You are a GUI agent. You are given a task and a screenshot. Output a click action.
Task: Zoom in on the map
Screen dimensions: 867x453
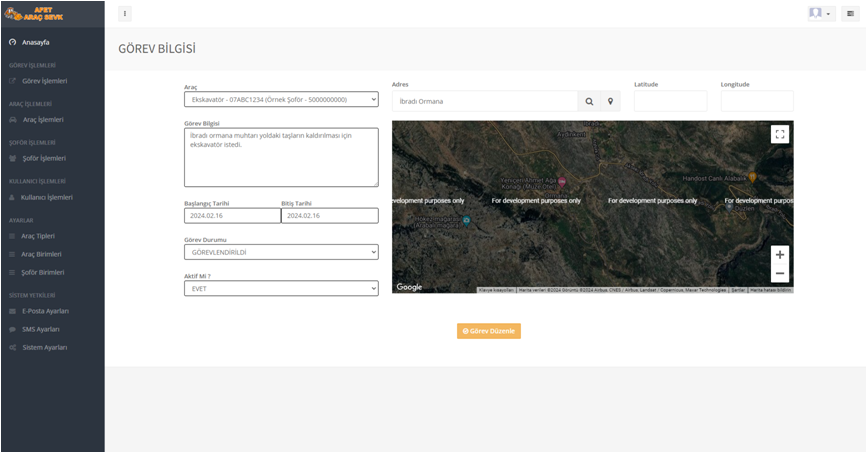pyautogui.click(x=780, y=255)
